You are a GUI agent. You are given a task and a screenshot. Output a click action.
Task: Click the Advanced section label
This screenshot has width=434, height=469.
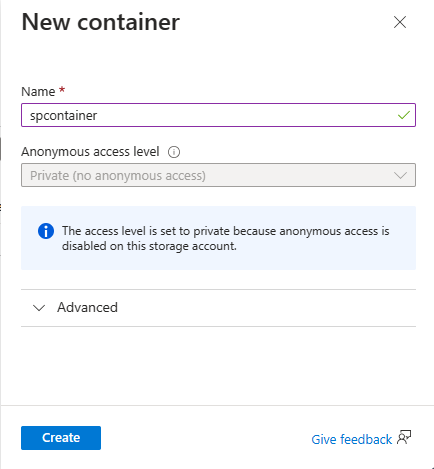click(x=87, y=307)
